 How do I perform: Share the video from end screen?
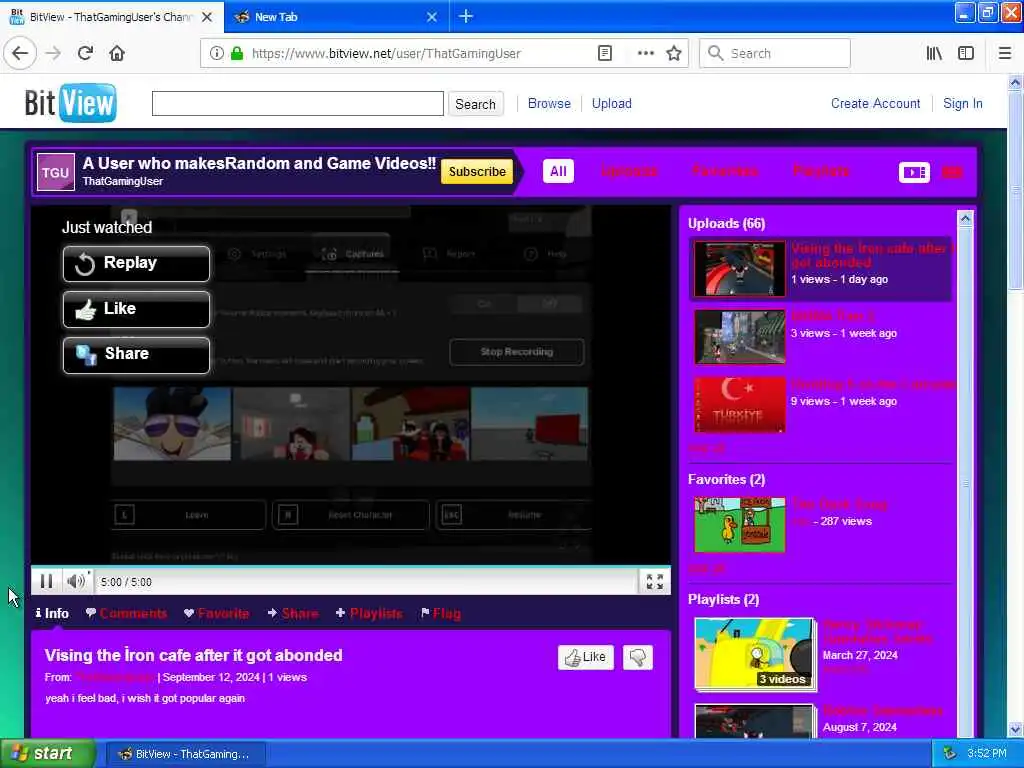click(136, 355)
